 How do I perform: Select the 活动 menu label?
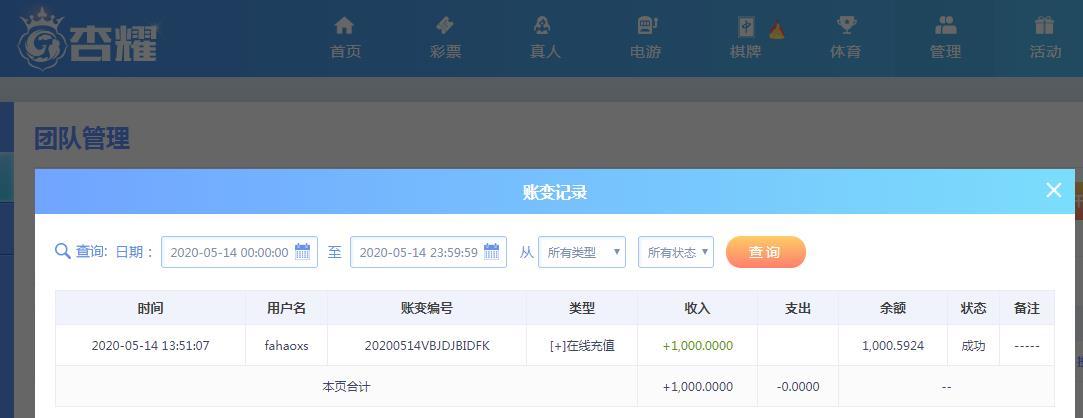[1045, 52]
